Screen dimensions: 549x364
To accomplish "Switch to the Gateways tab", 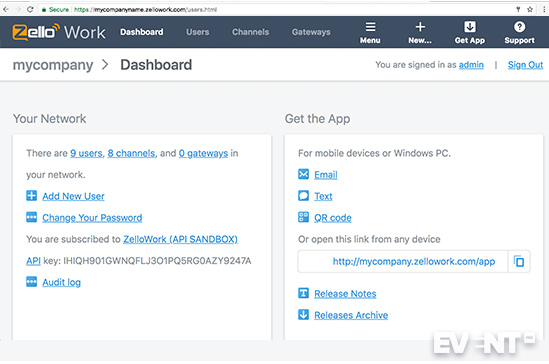I will coord(311,32).
